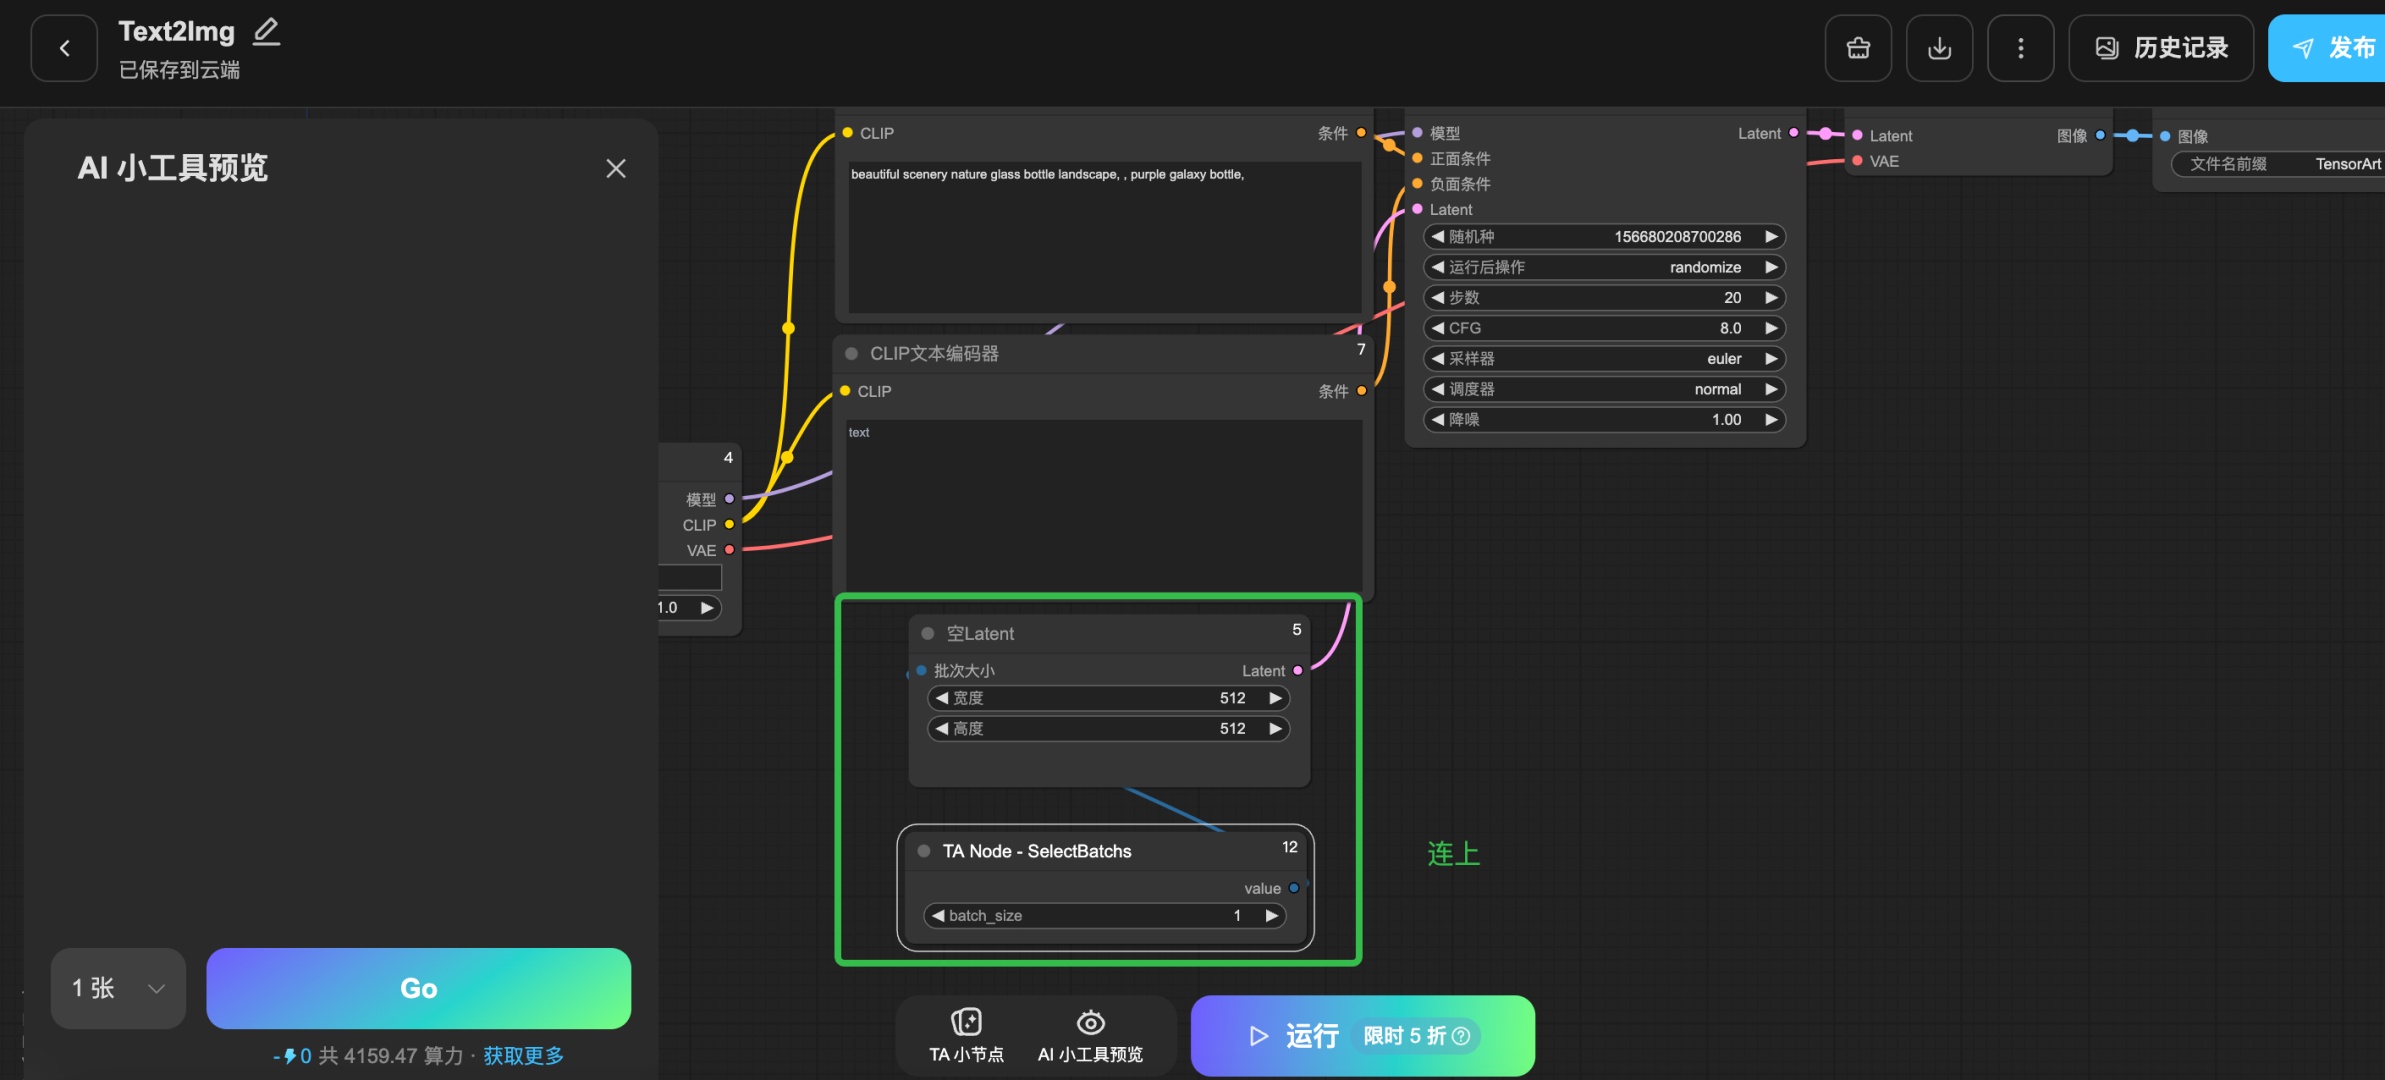Image resolution: width=2385 pixels, height=1080 pixels.
Task: Click the positive prompt text box
Action: point(1103,238)
